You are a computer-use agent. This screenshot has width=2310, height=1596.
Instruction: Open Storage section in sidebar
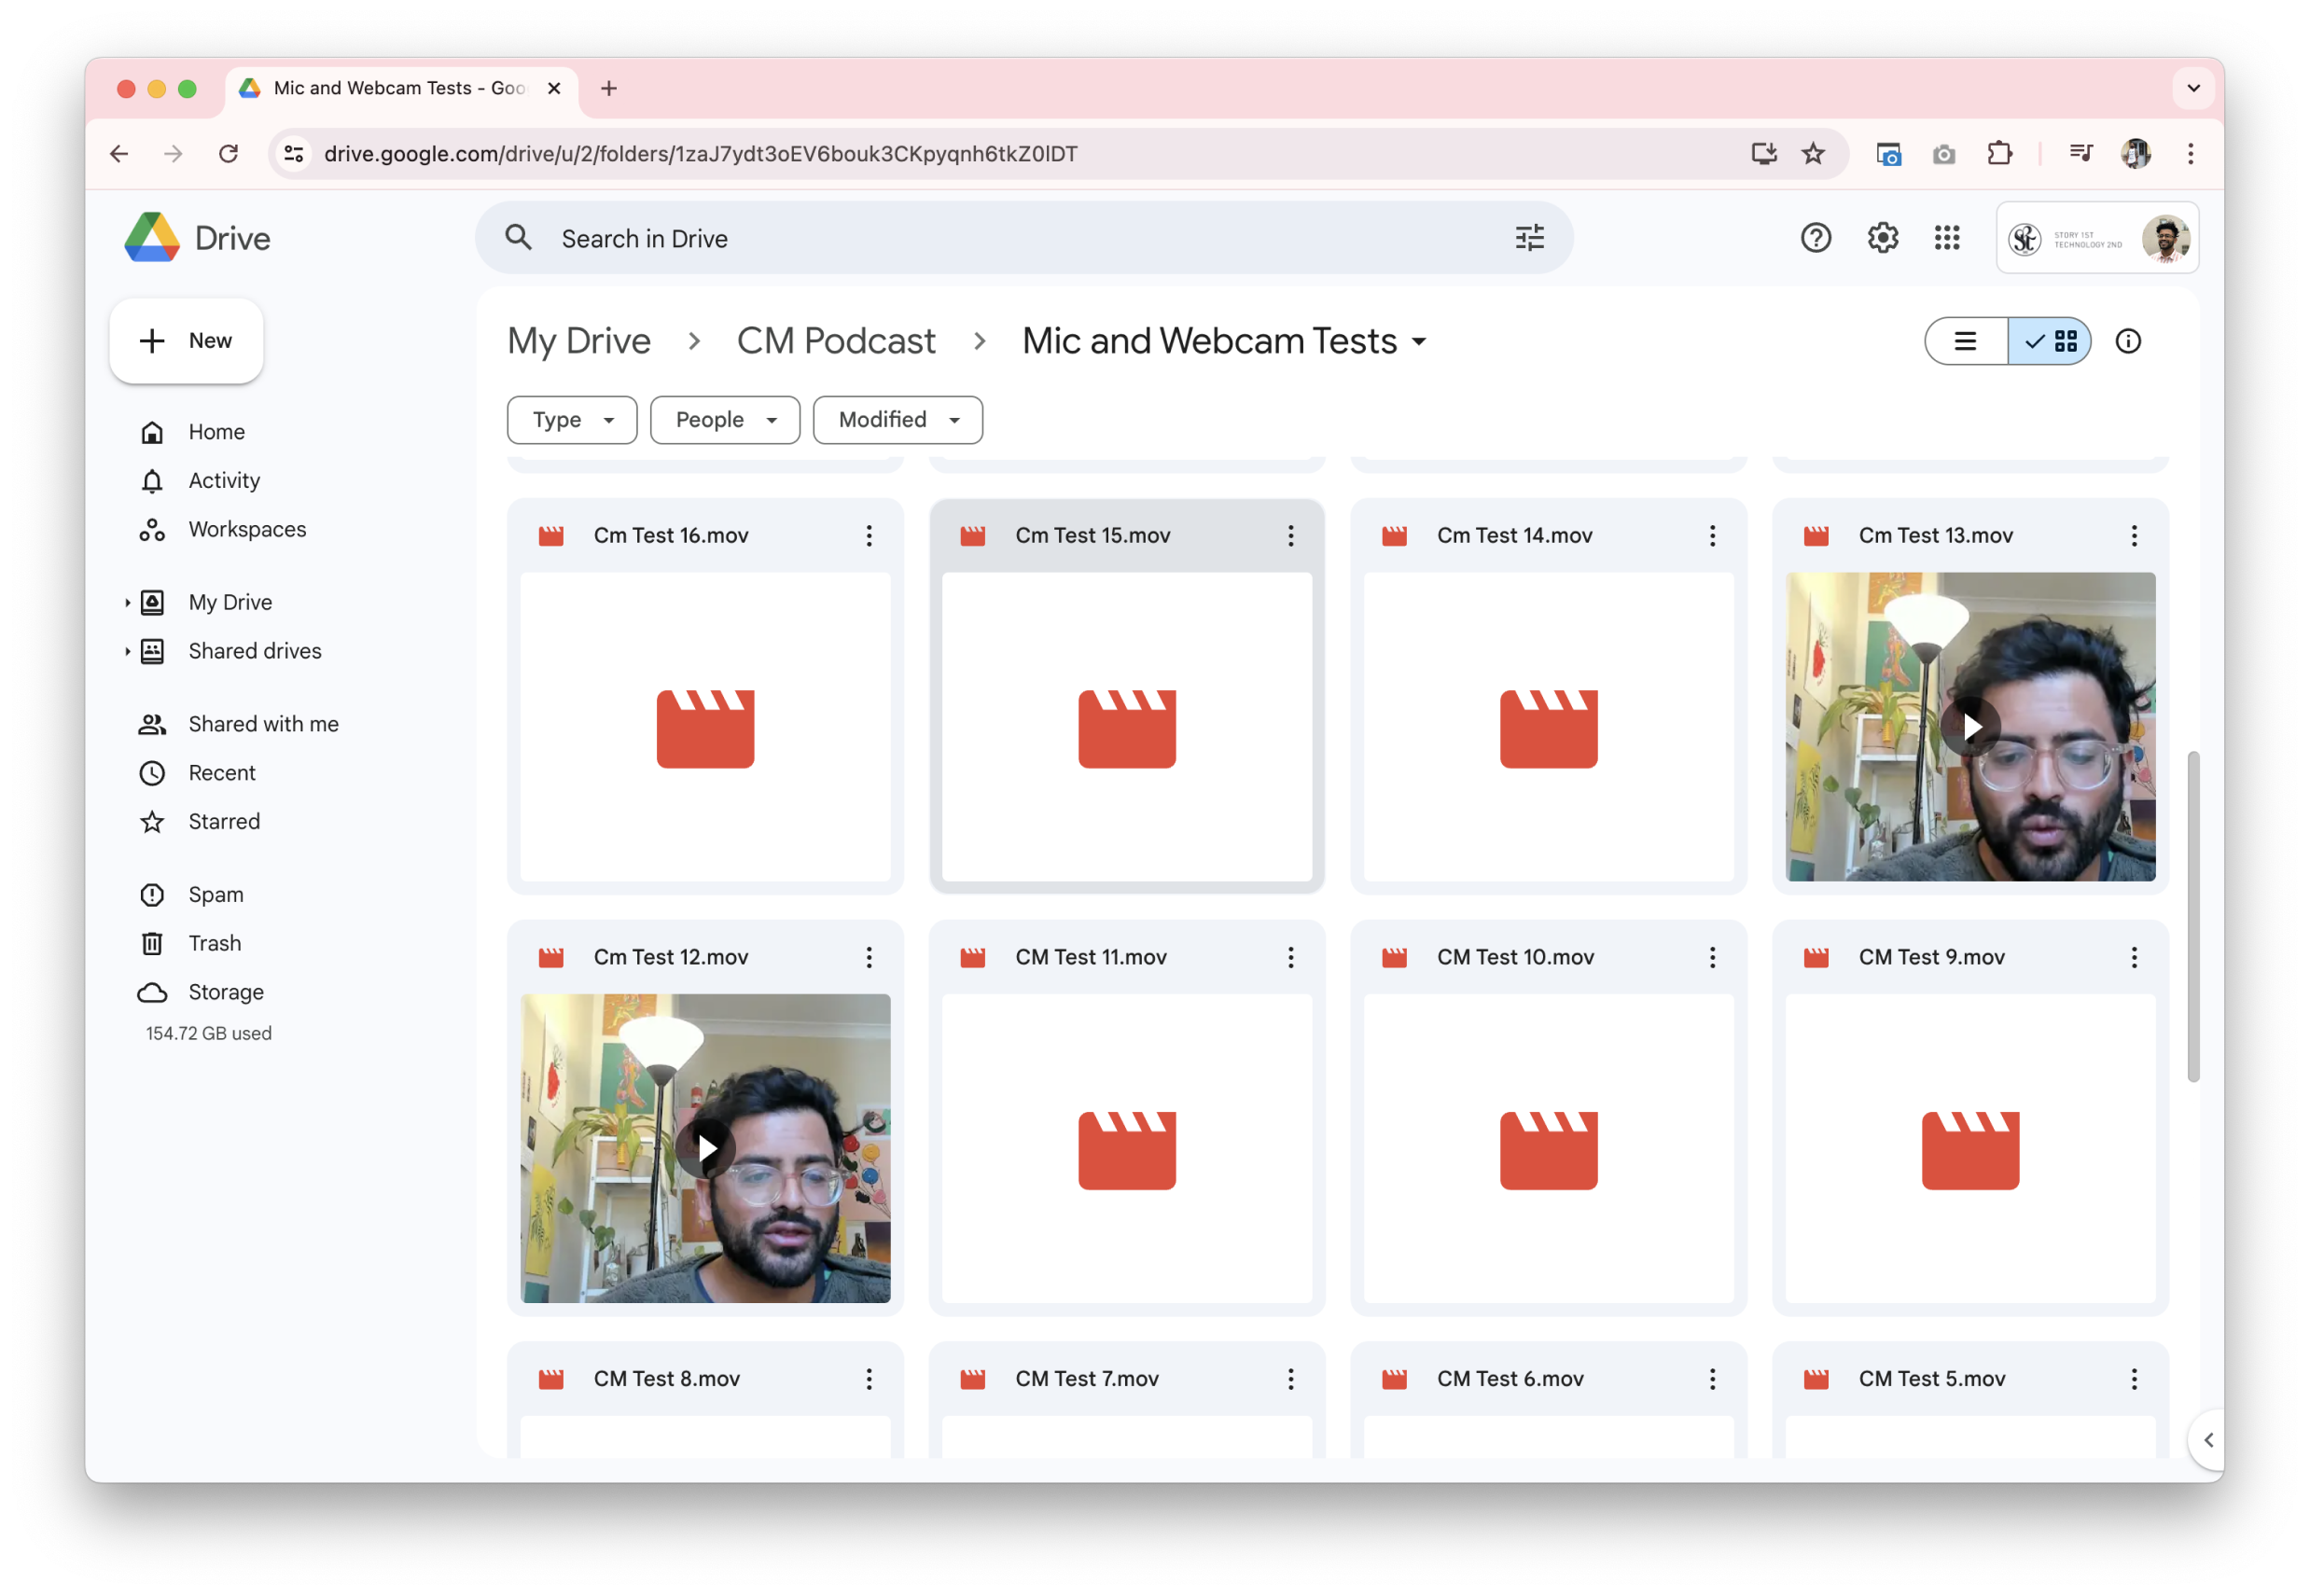(226, 992)
